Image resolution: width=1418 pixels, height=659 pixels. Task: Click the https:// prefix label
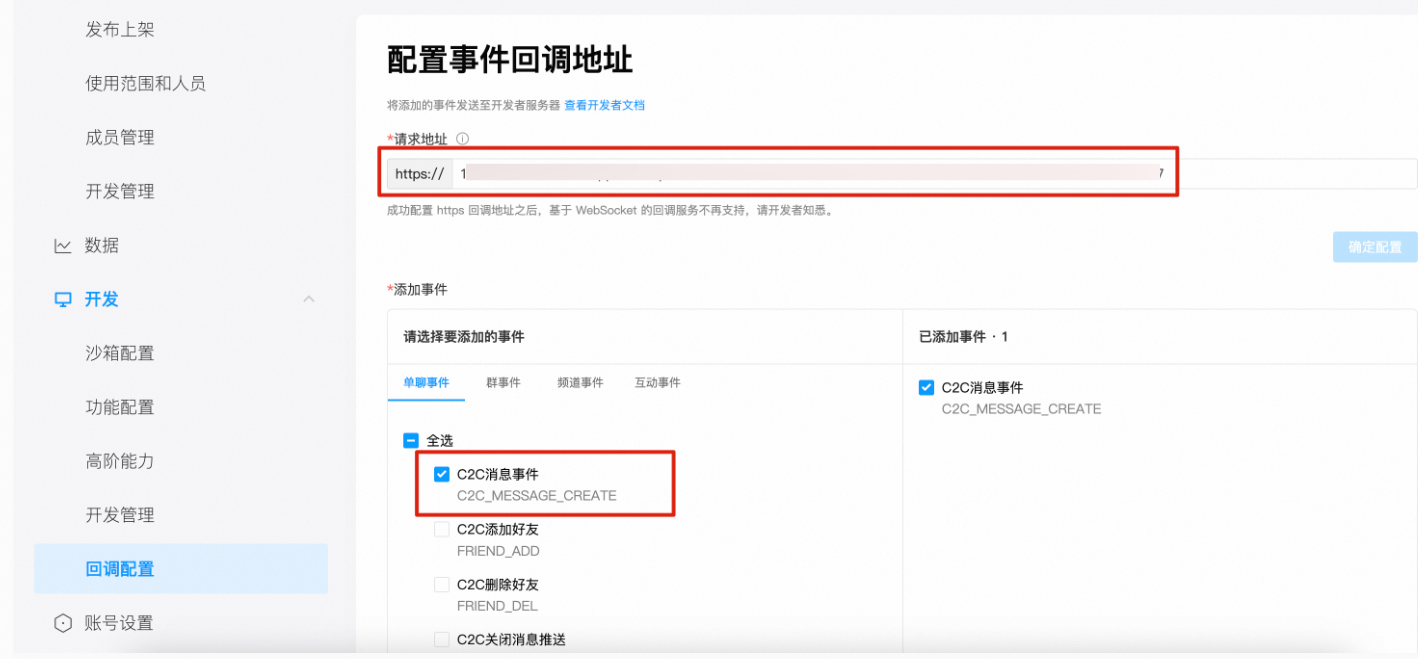(x=420, y=173)
